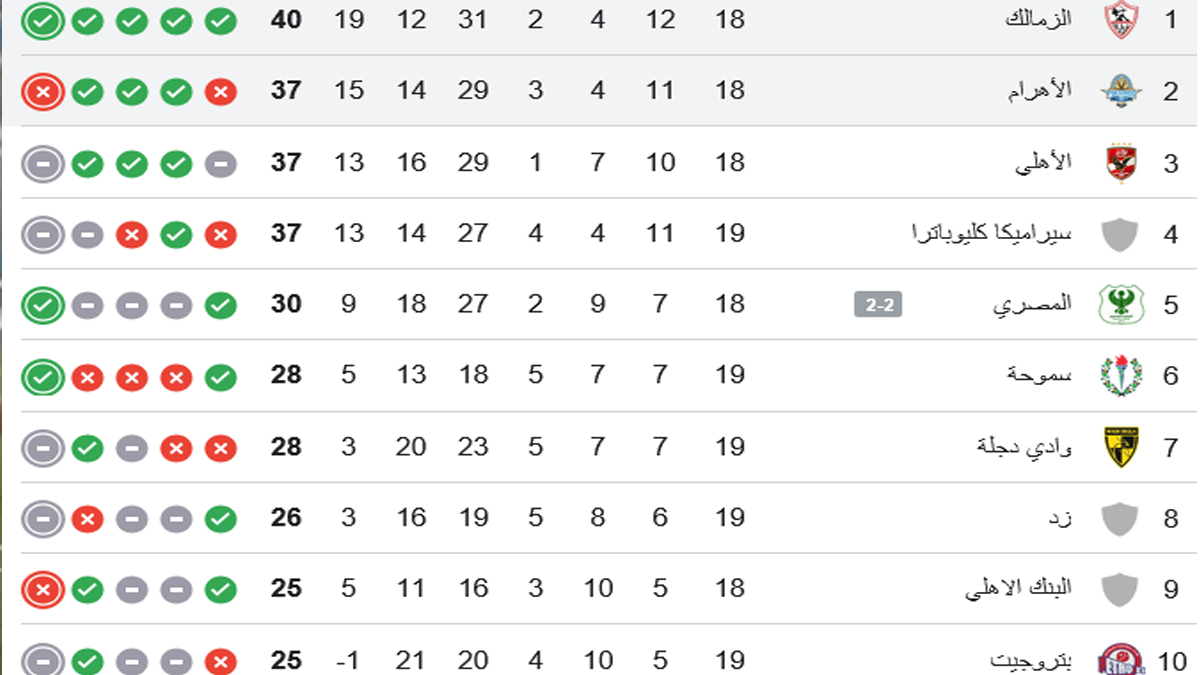Click Zamalek's 40 points value

(x=286, y=20)
